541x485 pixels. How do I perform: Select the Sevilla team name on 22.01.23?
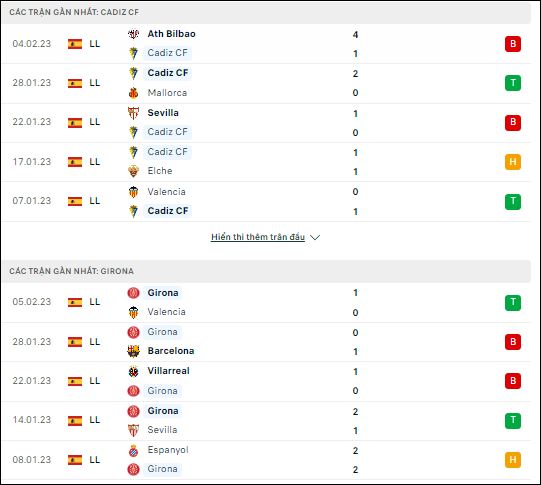(163, 113)
